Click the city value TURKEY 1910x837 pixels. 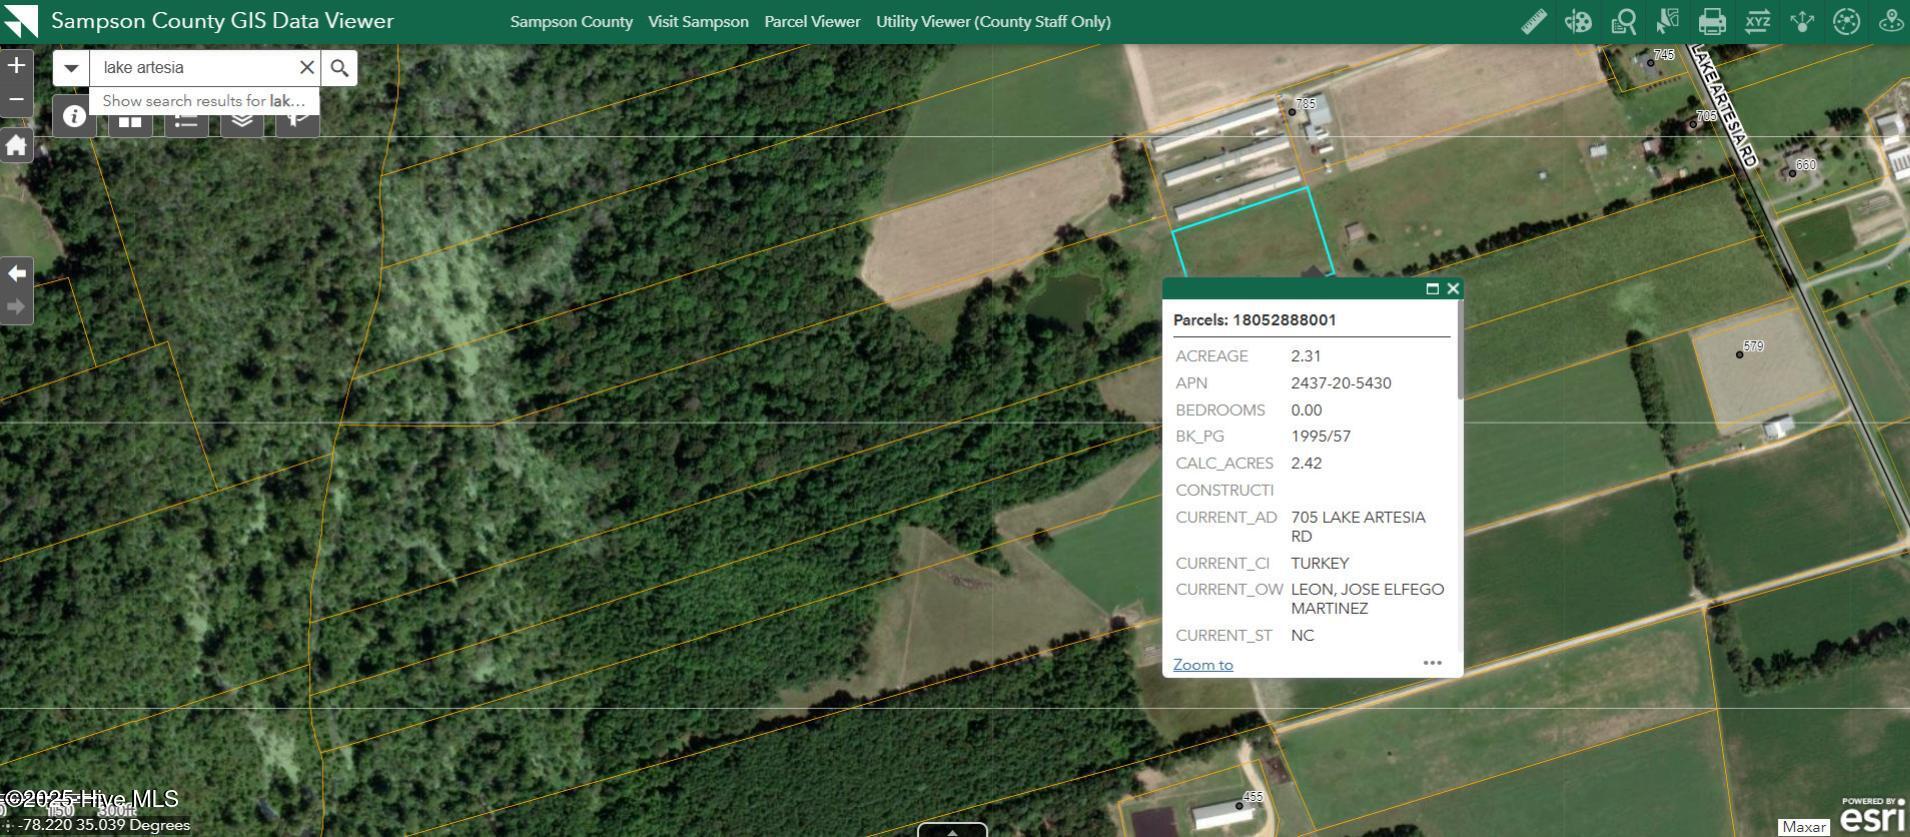pyautogui.click(x=1320, y=564)
